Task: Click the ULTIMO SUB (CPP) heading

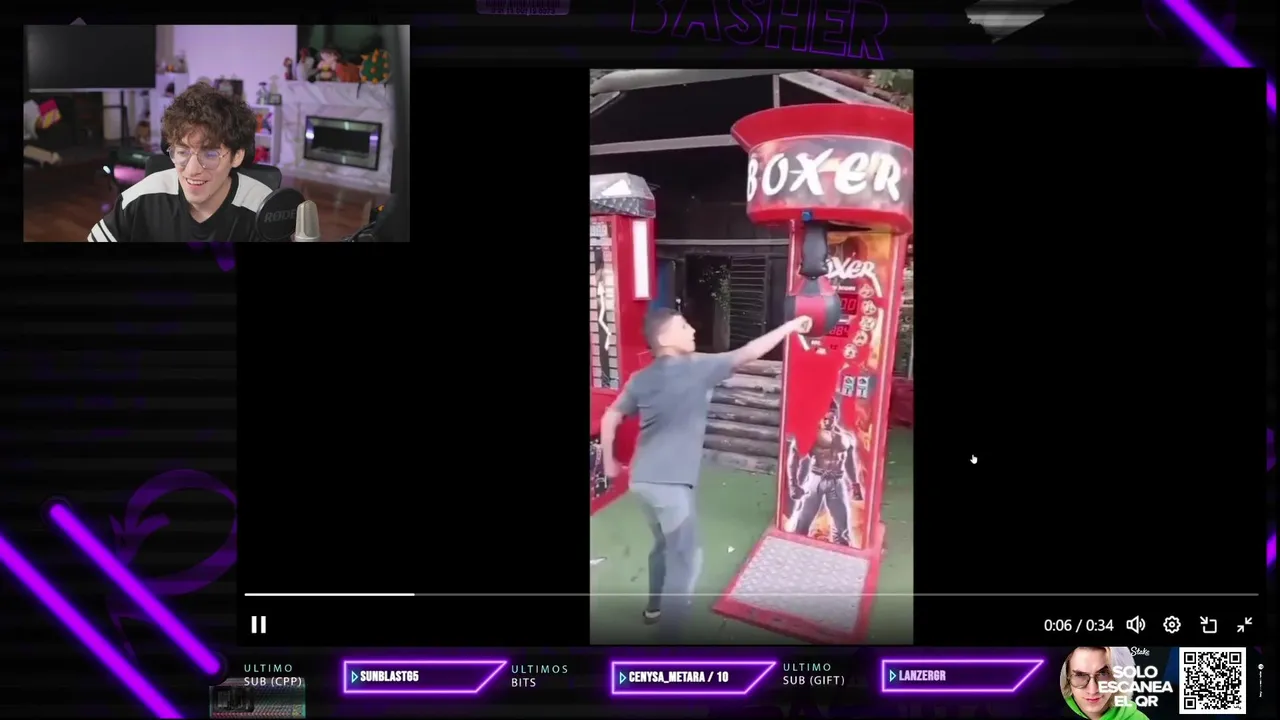Action: pyautogui.click(x=272, y=675)
